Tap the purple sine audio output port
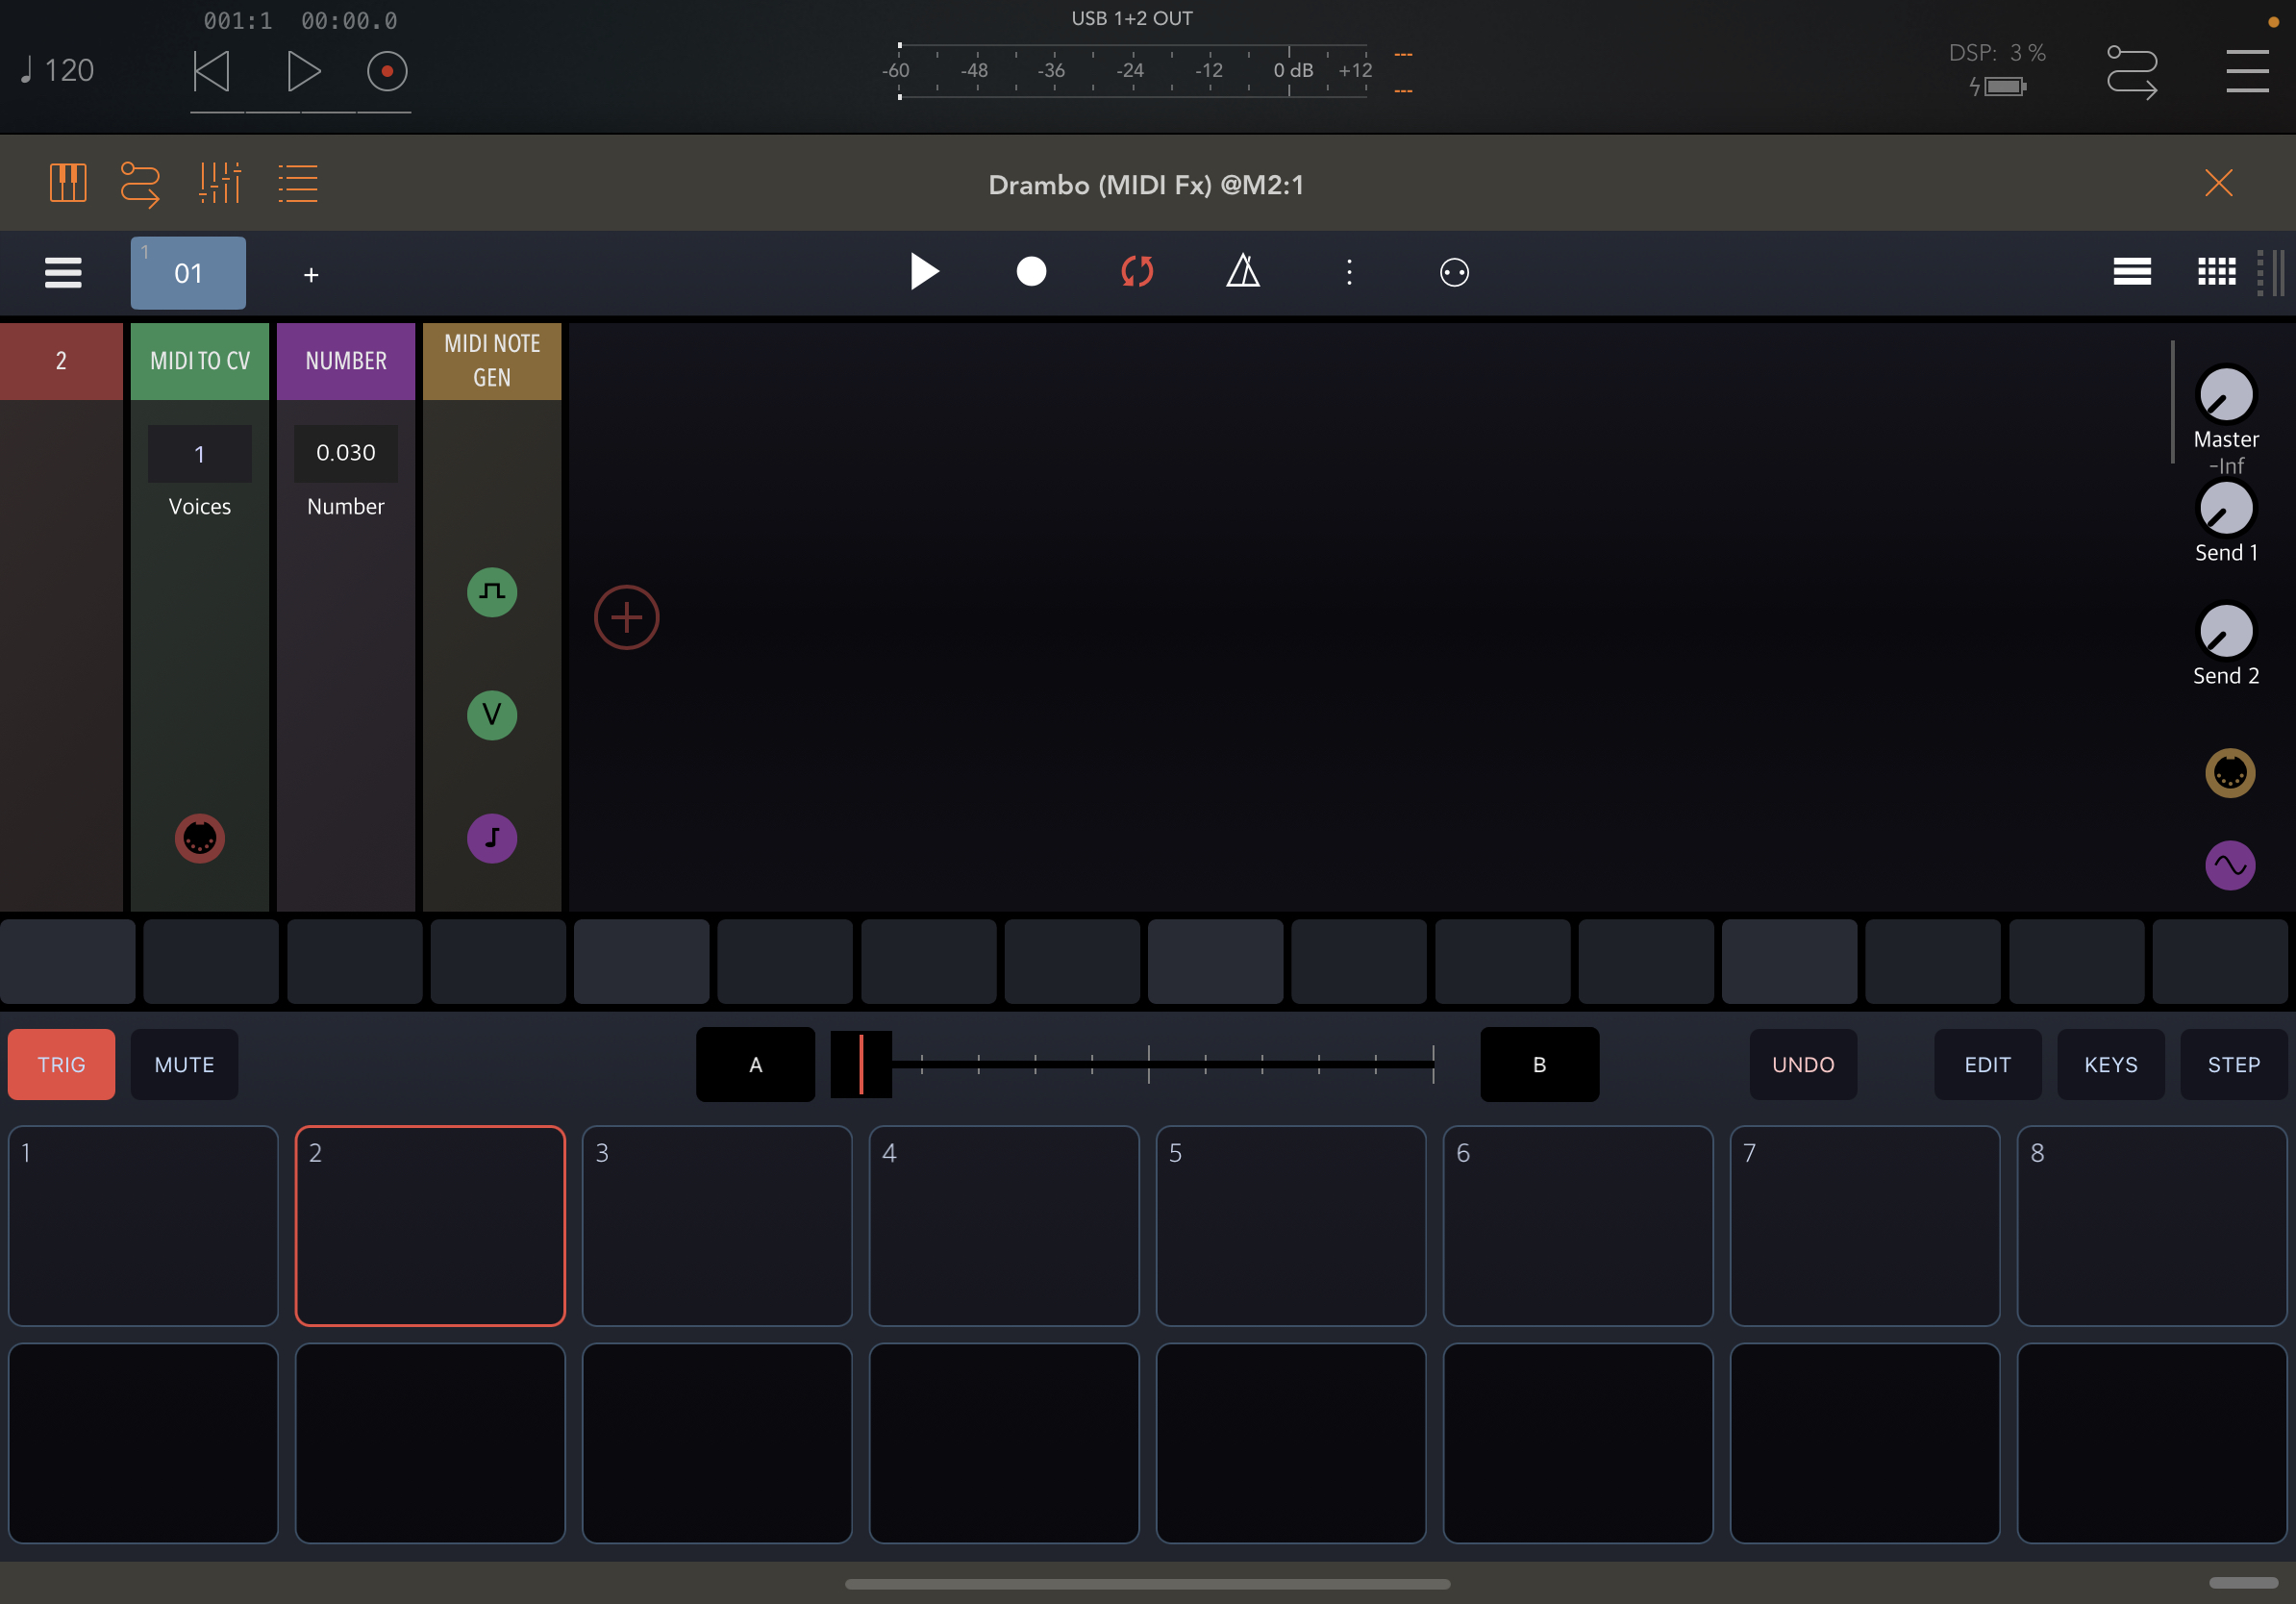2296x1604 pixels. click(x=2230, y=865)
